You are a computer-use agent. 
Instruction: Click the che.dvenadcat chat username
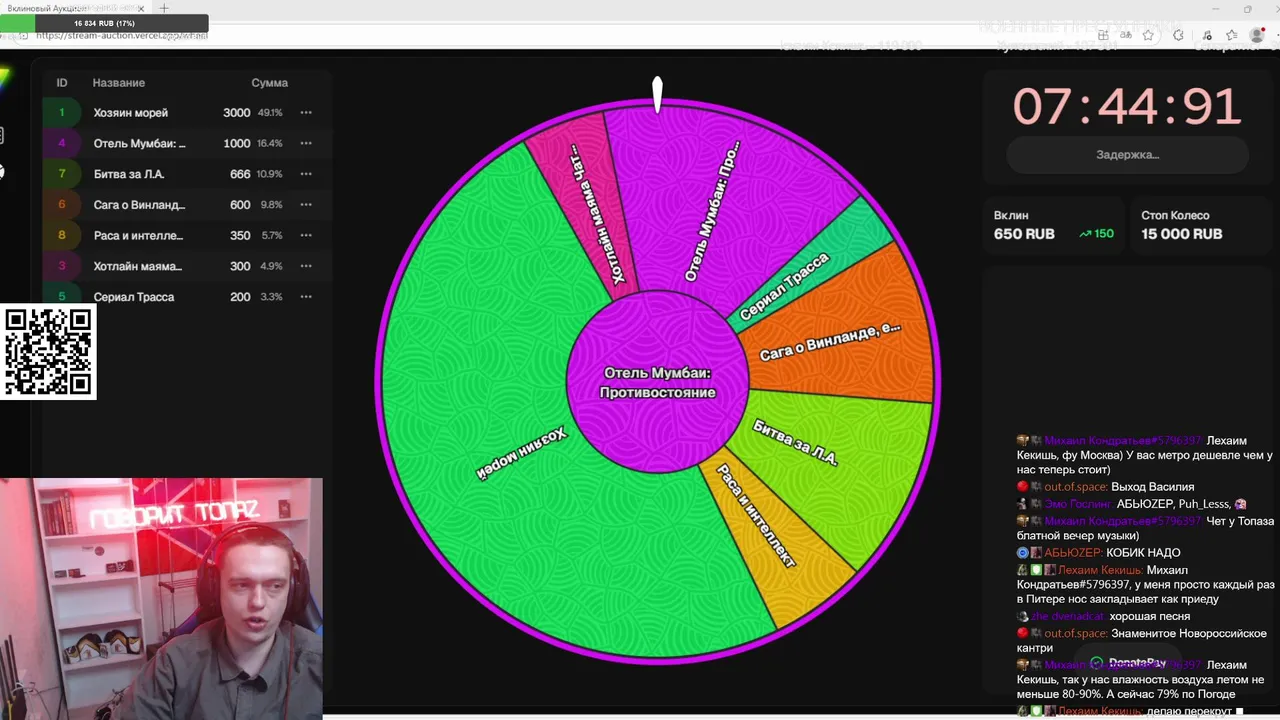point(1068,617)
